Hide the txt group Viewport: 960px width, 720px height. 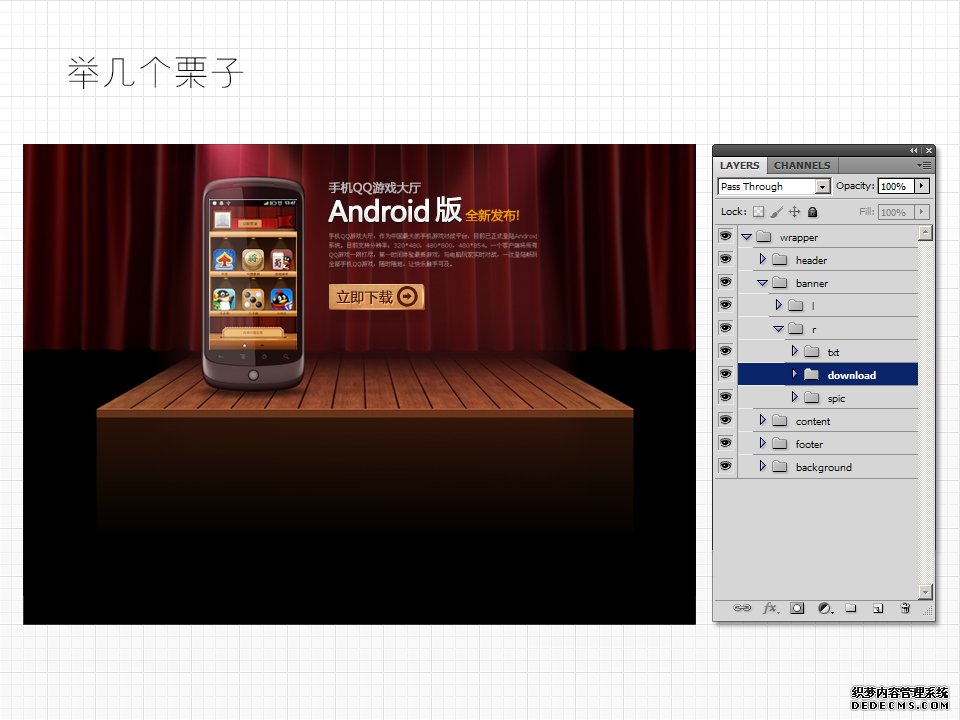point(726,351)
